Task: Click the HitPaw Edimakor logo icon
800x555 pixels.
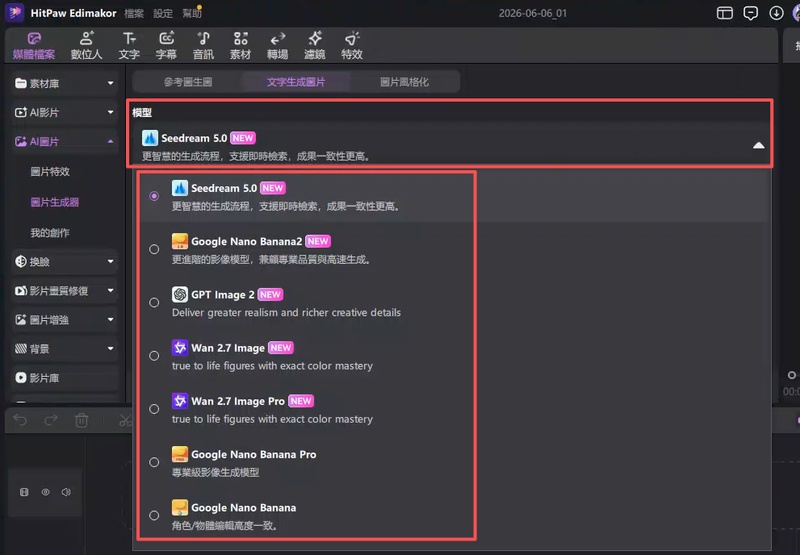Action: 15,13
